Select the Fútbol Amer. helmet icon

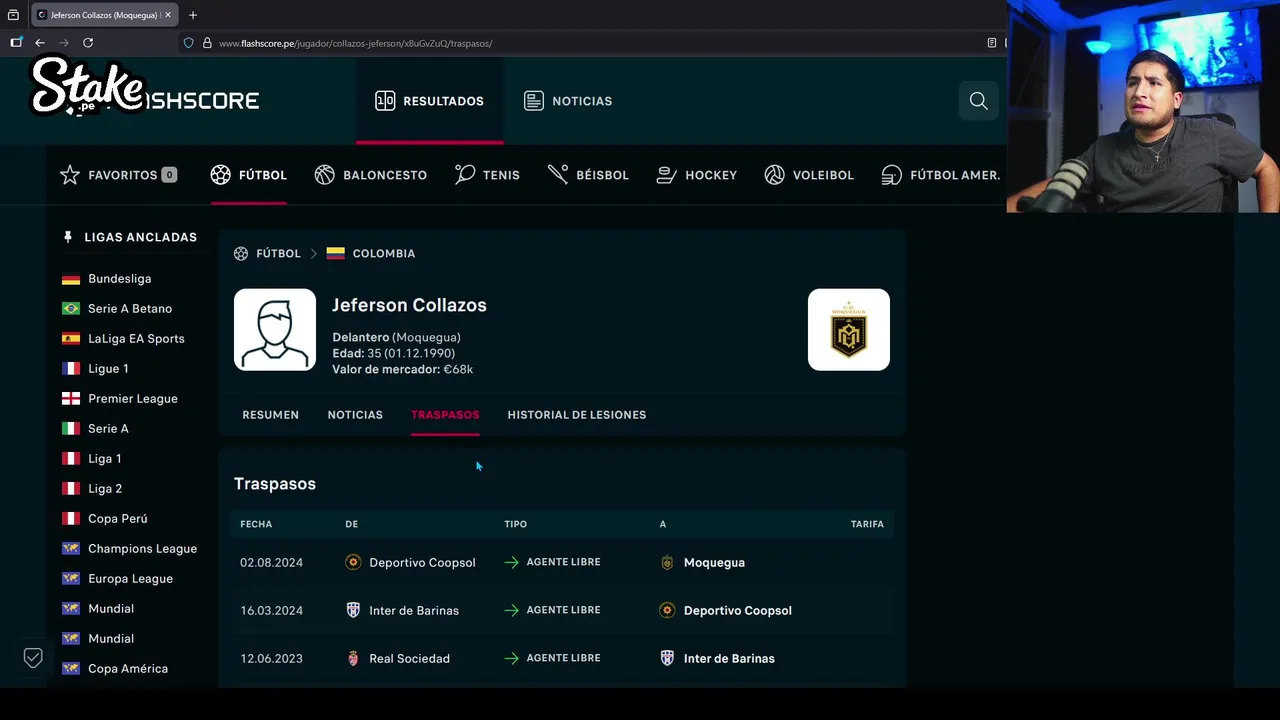pyautogui.click(x=891, y=175)
